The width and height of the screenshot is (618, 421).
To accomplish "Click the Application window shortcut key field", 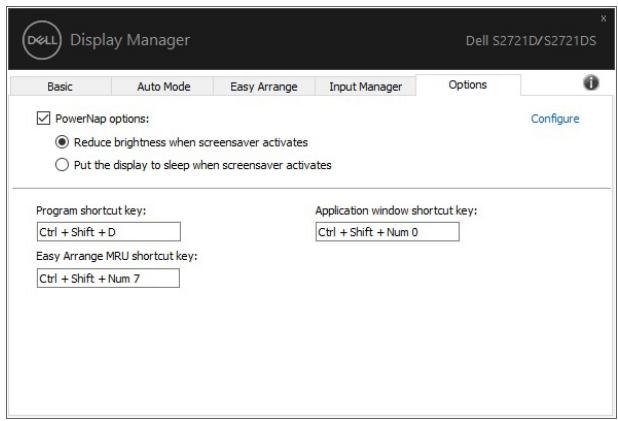I will click(x=387, y=232).
